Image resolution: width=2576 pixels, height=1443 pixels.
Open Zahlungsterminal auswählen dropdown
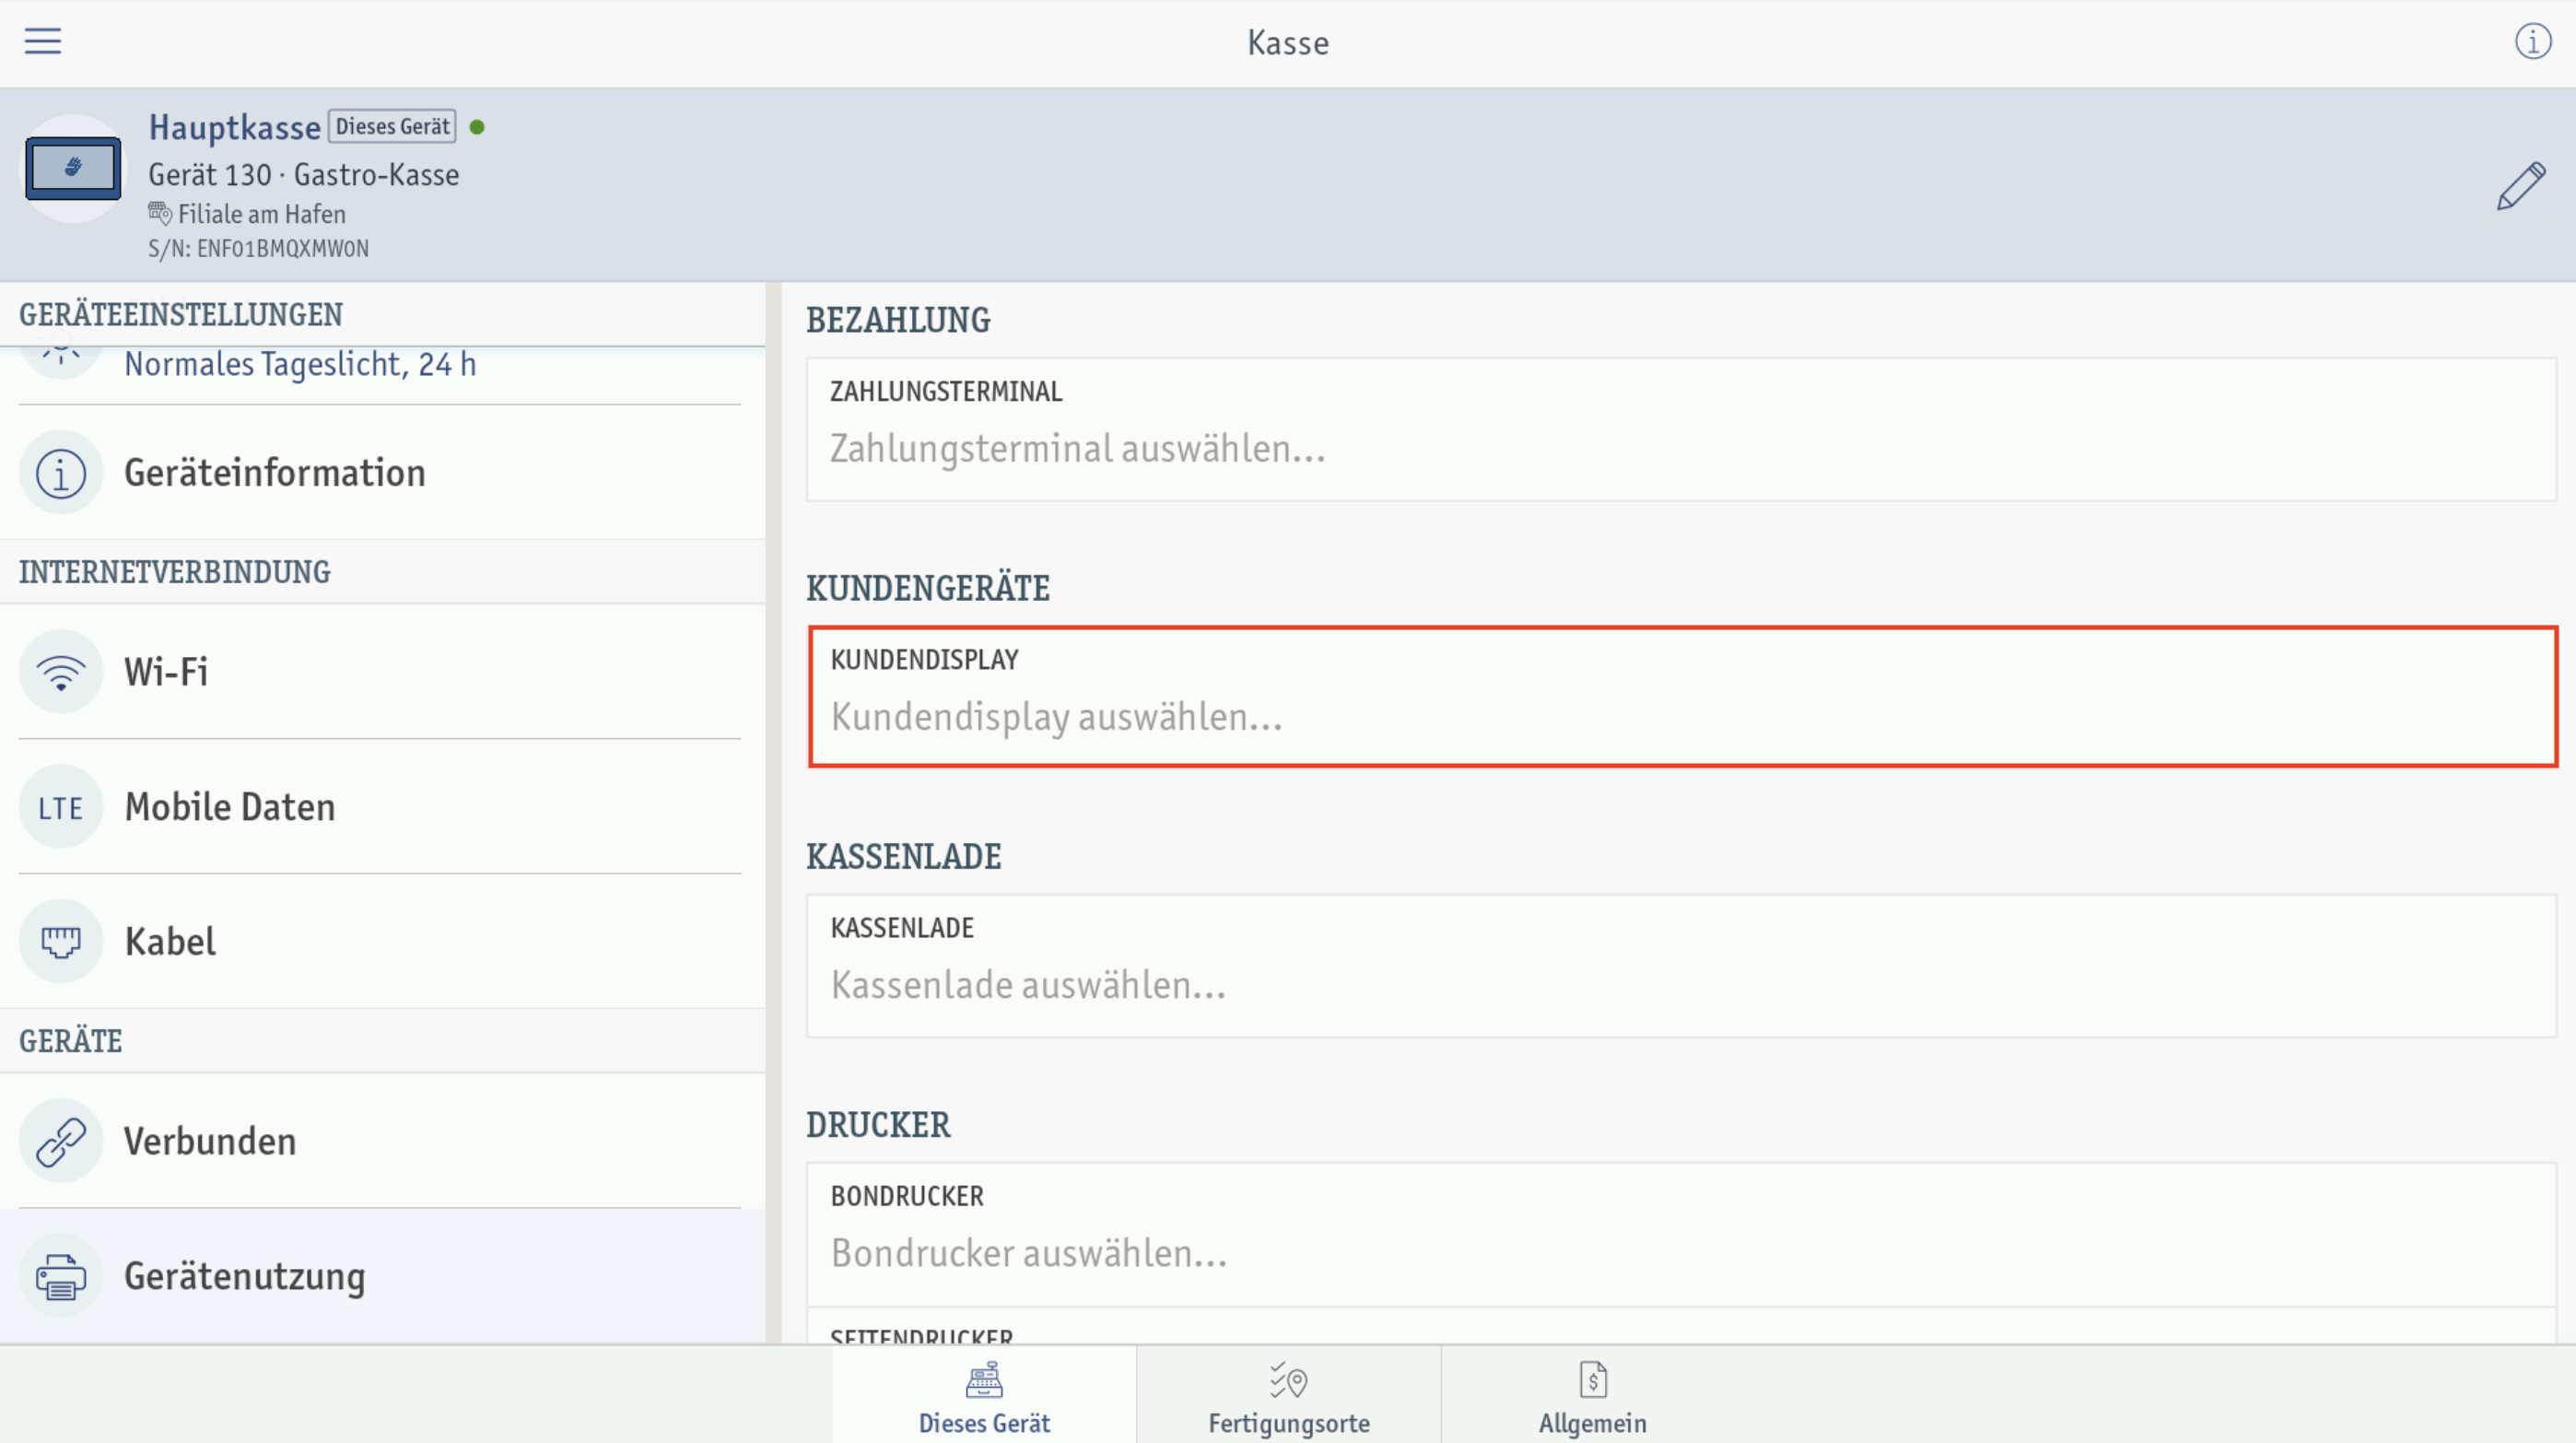click(1681, 430)
